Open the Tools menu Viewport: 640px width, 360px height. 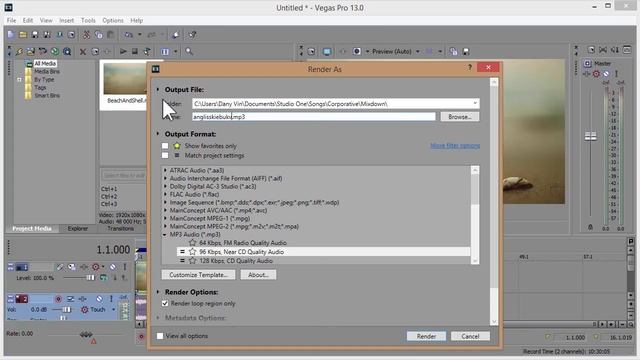tap(88, 20)
